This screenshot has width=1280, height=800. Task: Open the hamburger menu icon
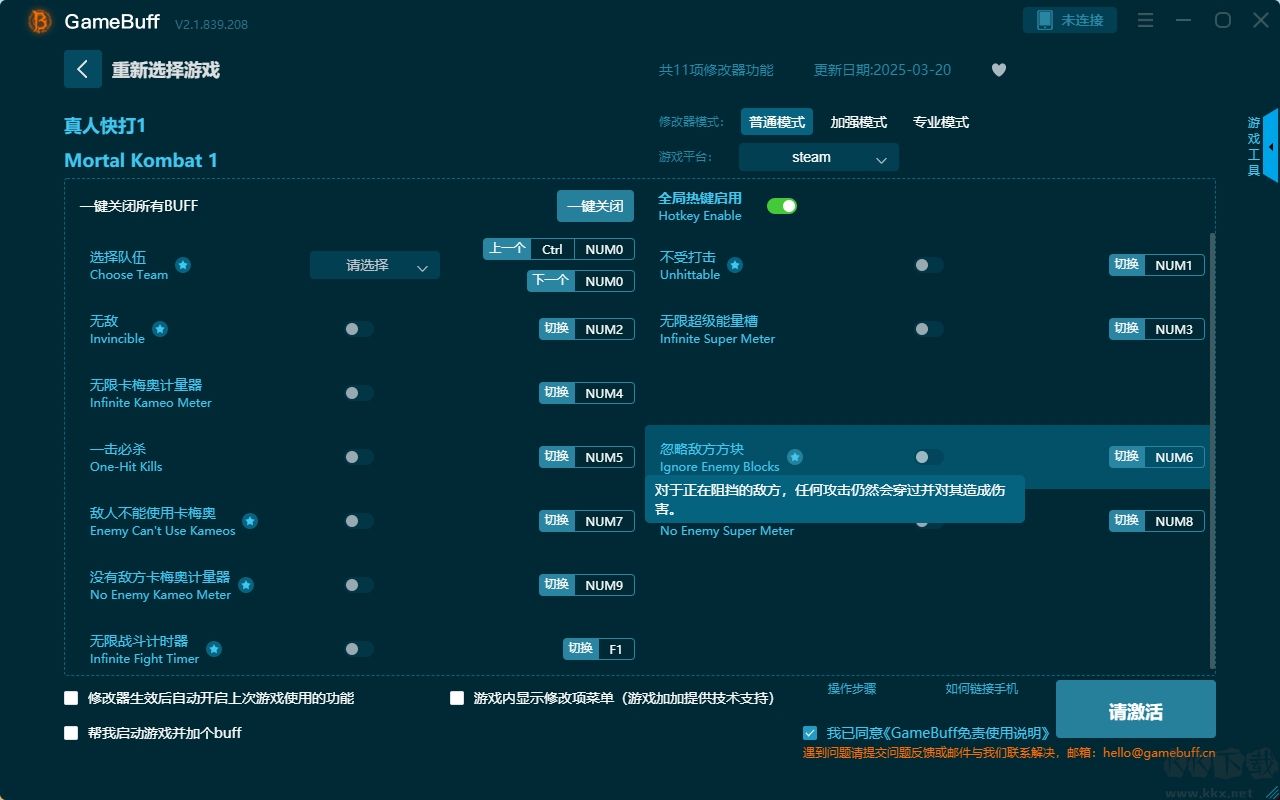tap(1144, 20)
